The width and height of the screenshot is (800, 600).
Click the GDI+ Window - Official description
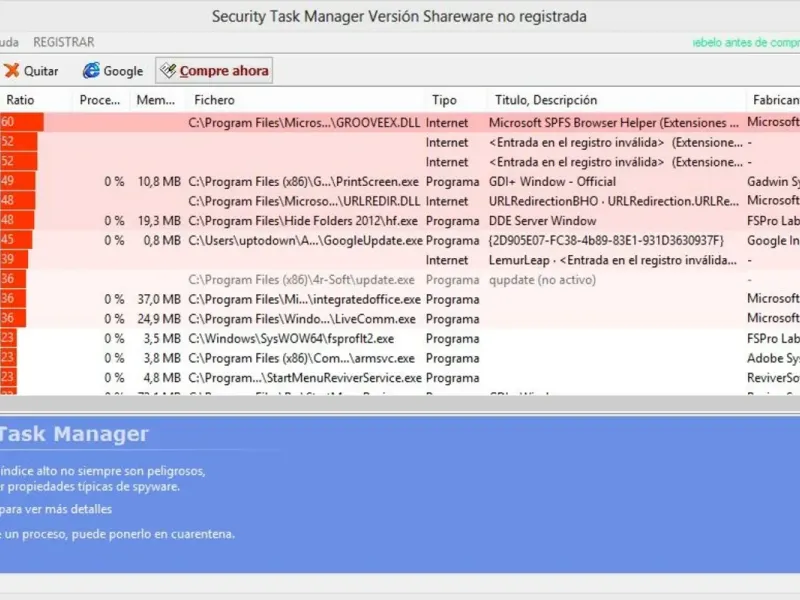click(552, 182)
